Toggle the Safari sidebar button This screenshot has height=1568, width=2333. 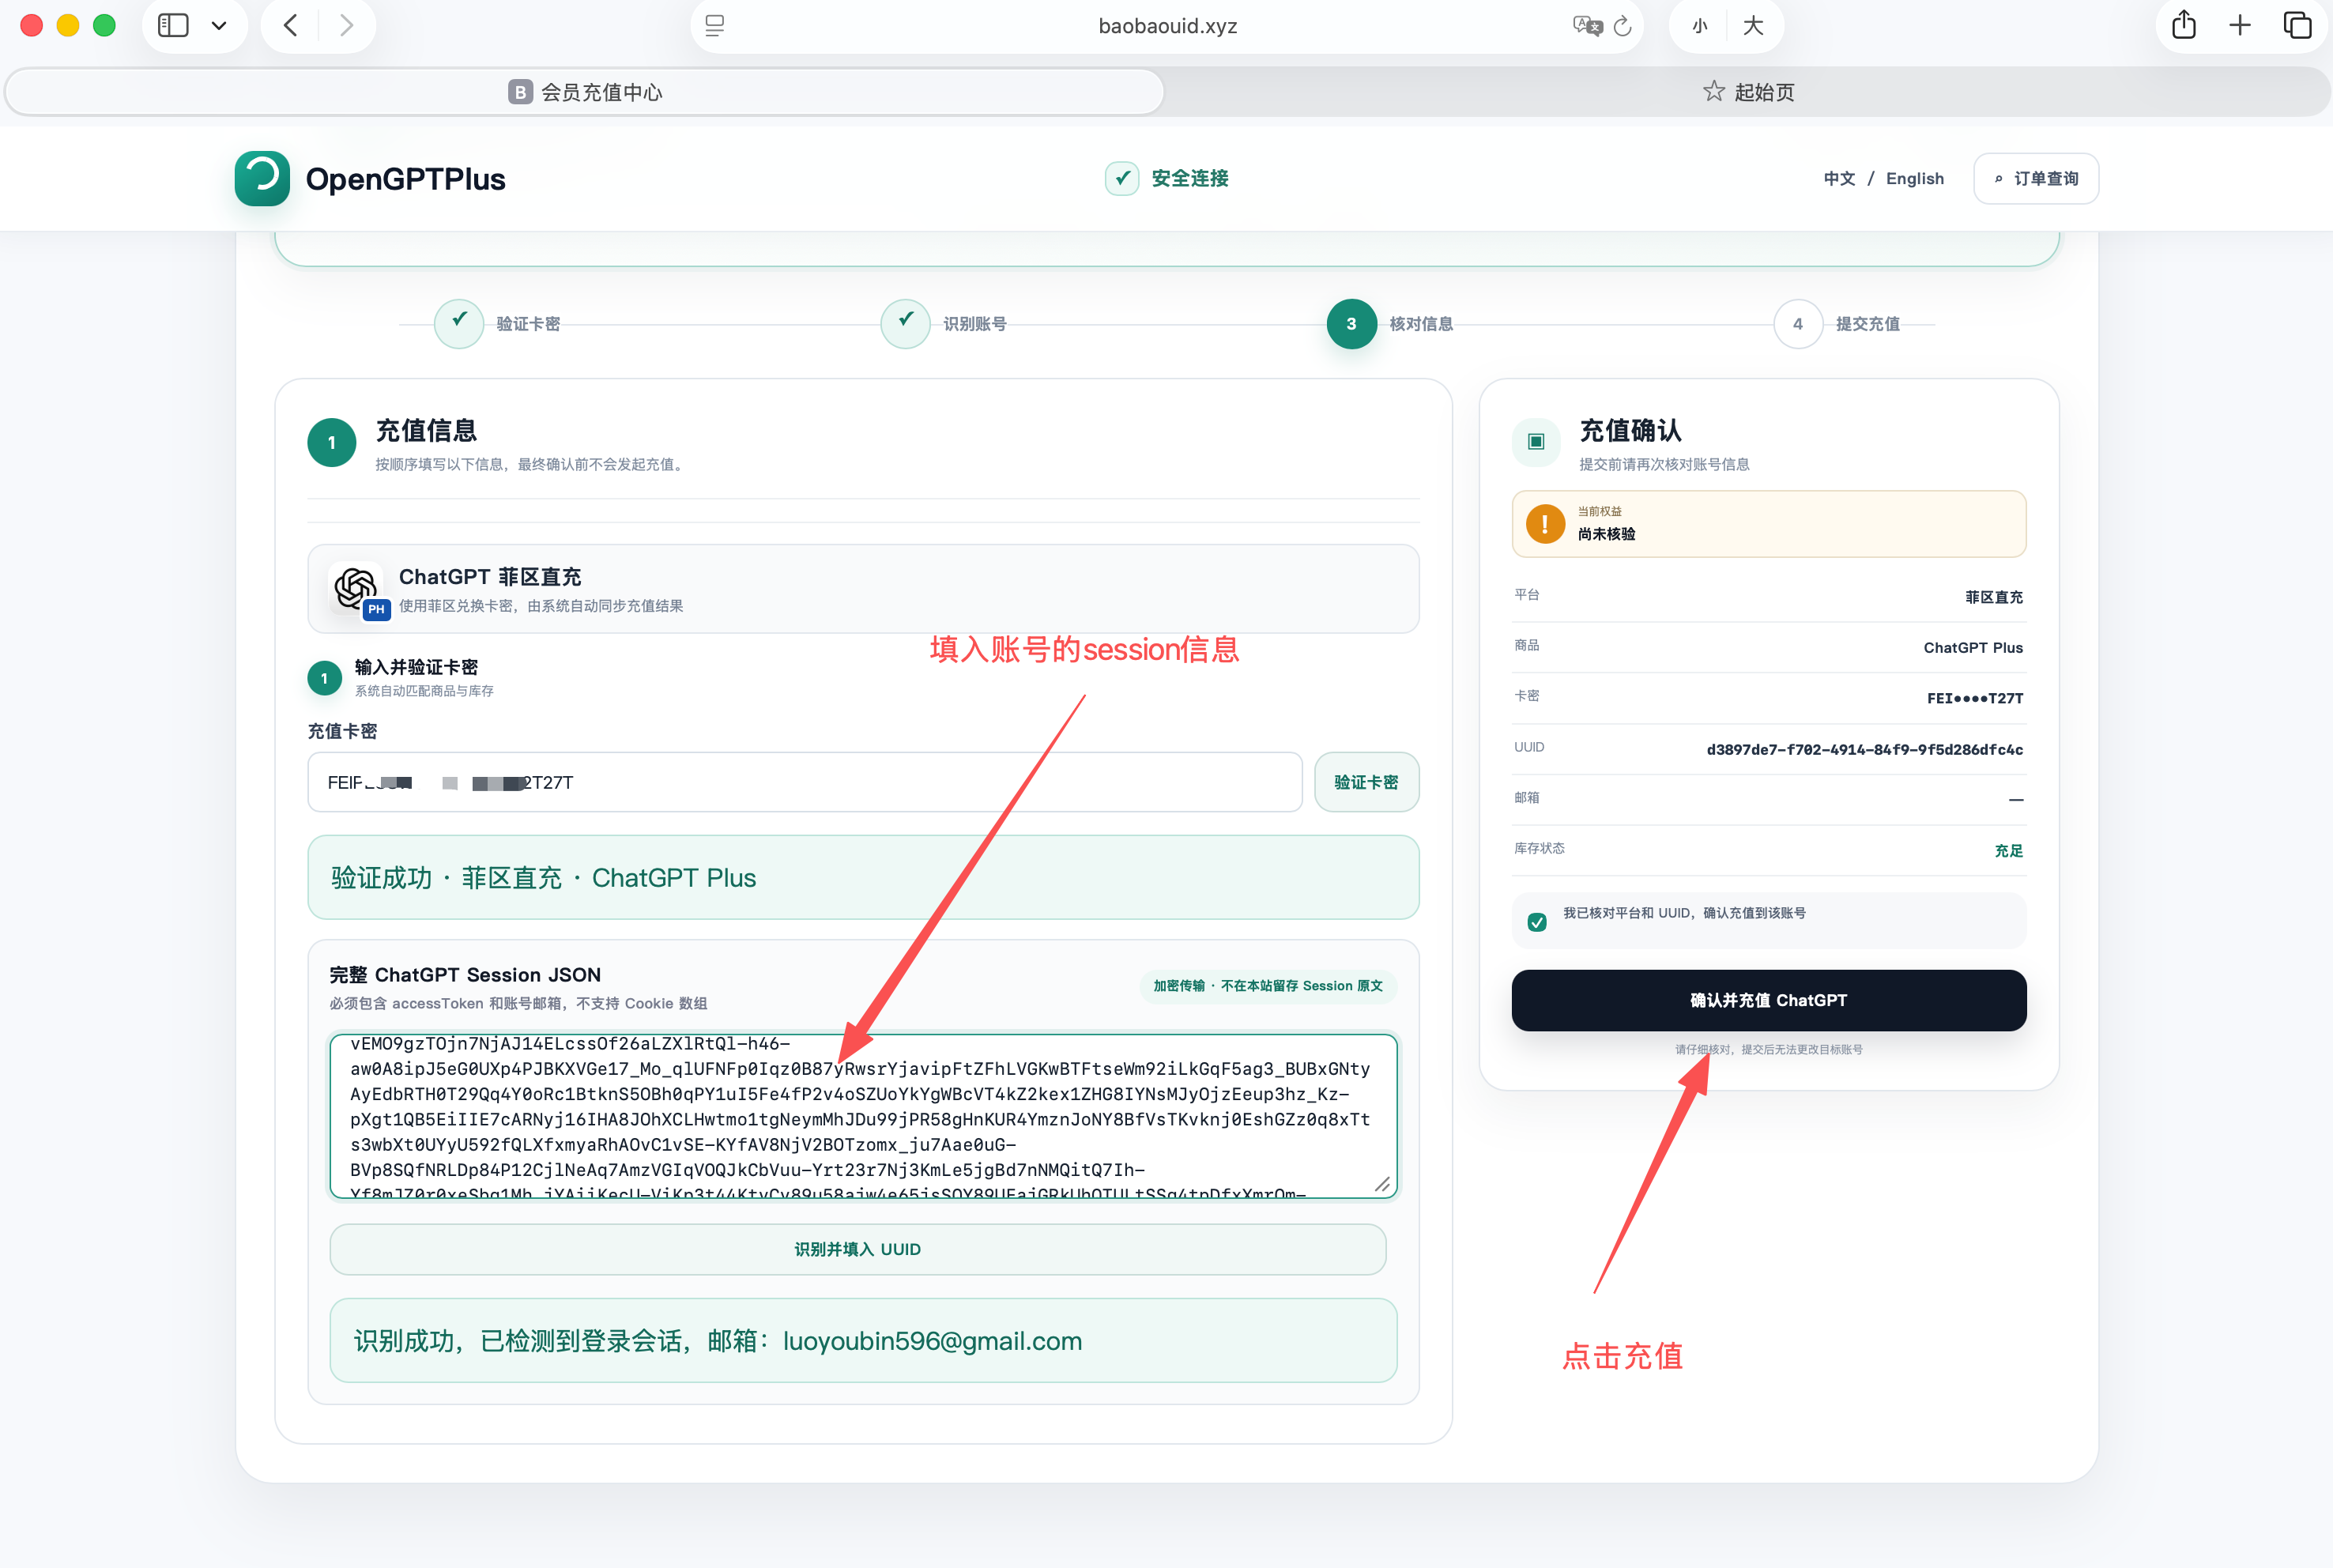173,25
